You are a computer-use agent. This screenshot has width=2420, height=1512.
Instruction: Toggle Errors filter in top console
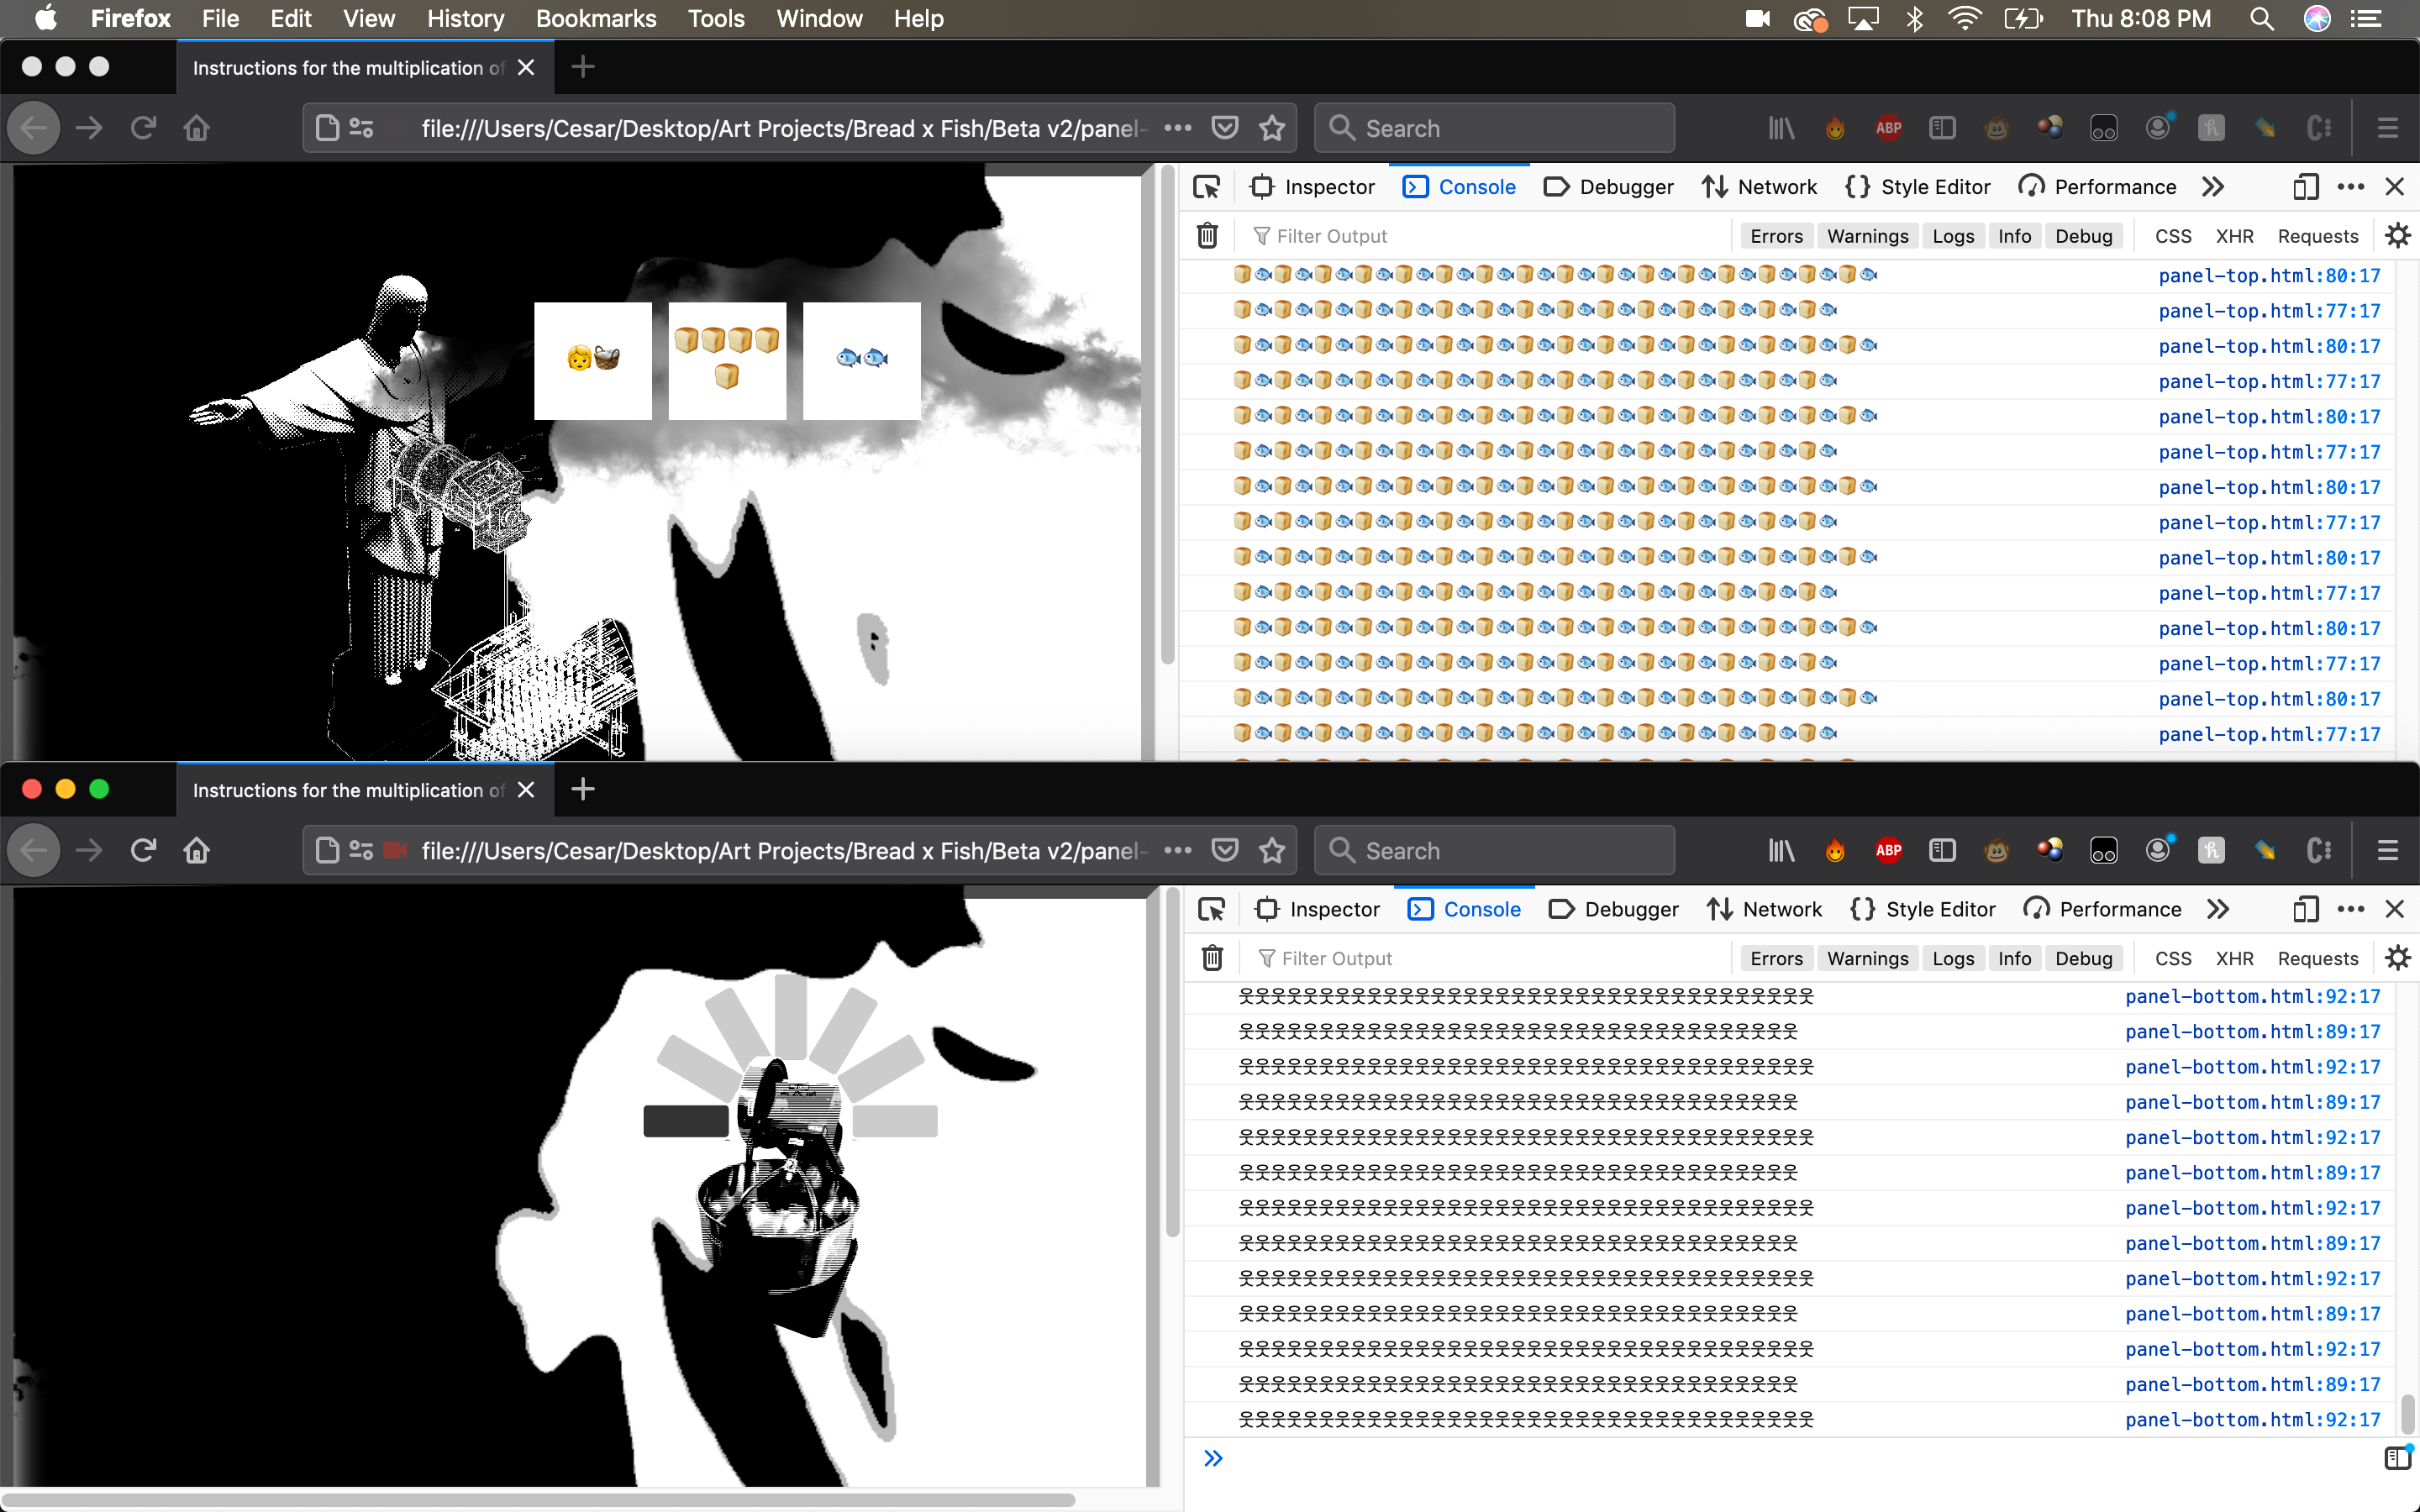pyautogui.click(x=1776, y=236)
